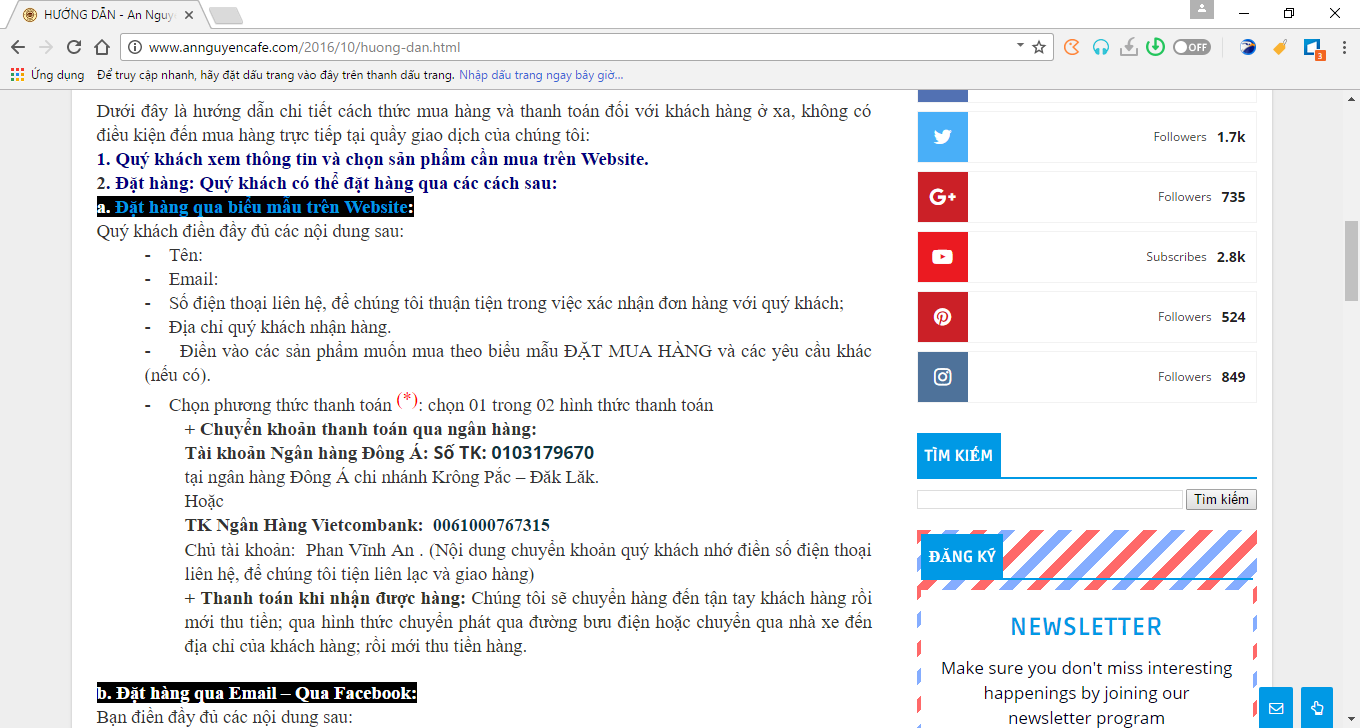
Task: Open the Google Plus followers icon
Action: (942, 197)
